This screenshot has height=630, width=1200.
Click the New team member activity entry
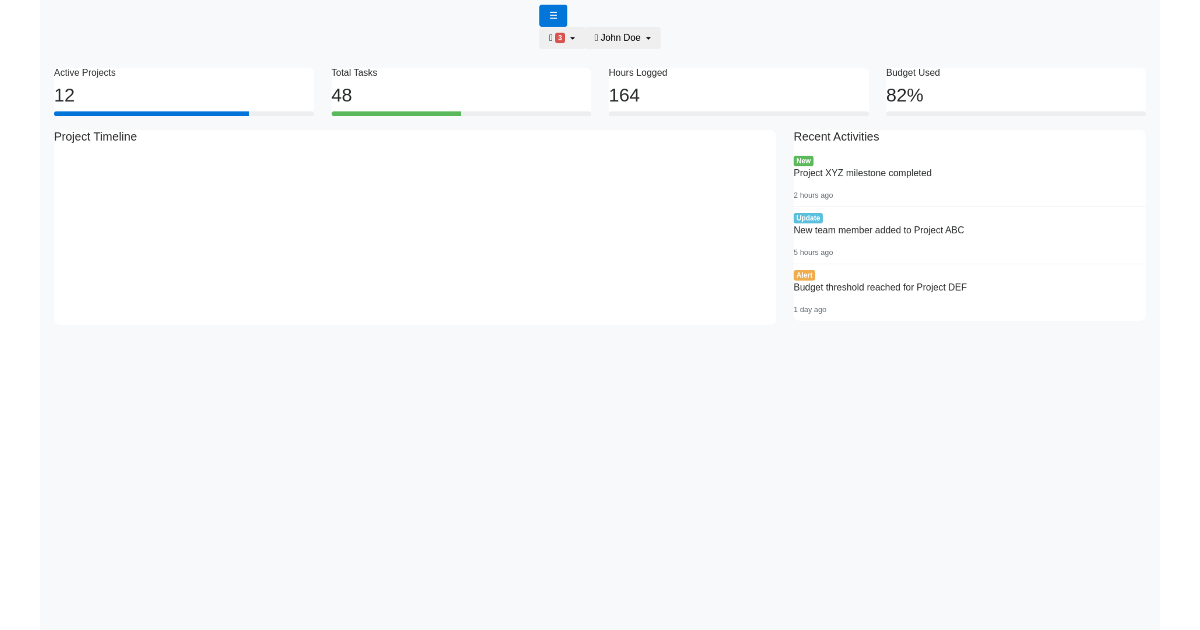[x=878, y=230]
